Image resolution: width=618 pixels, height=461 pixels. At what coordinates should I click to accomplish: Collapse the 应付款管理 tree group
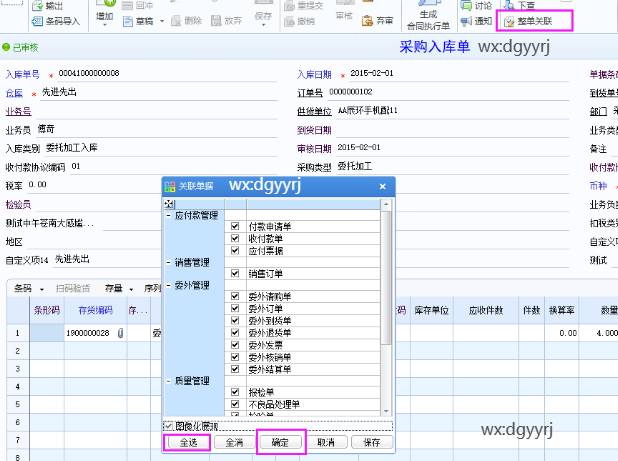[x=167, y=214]
